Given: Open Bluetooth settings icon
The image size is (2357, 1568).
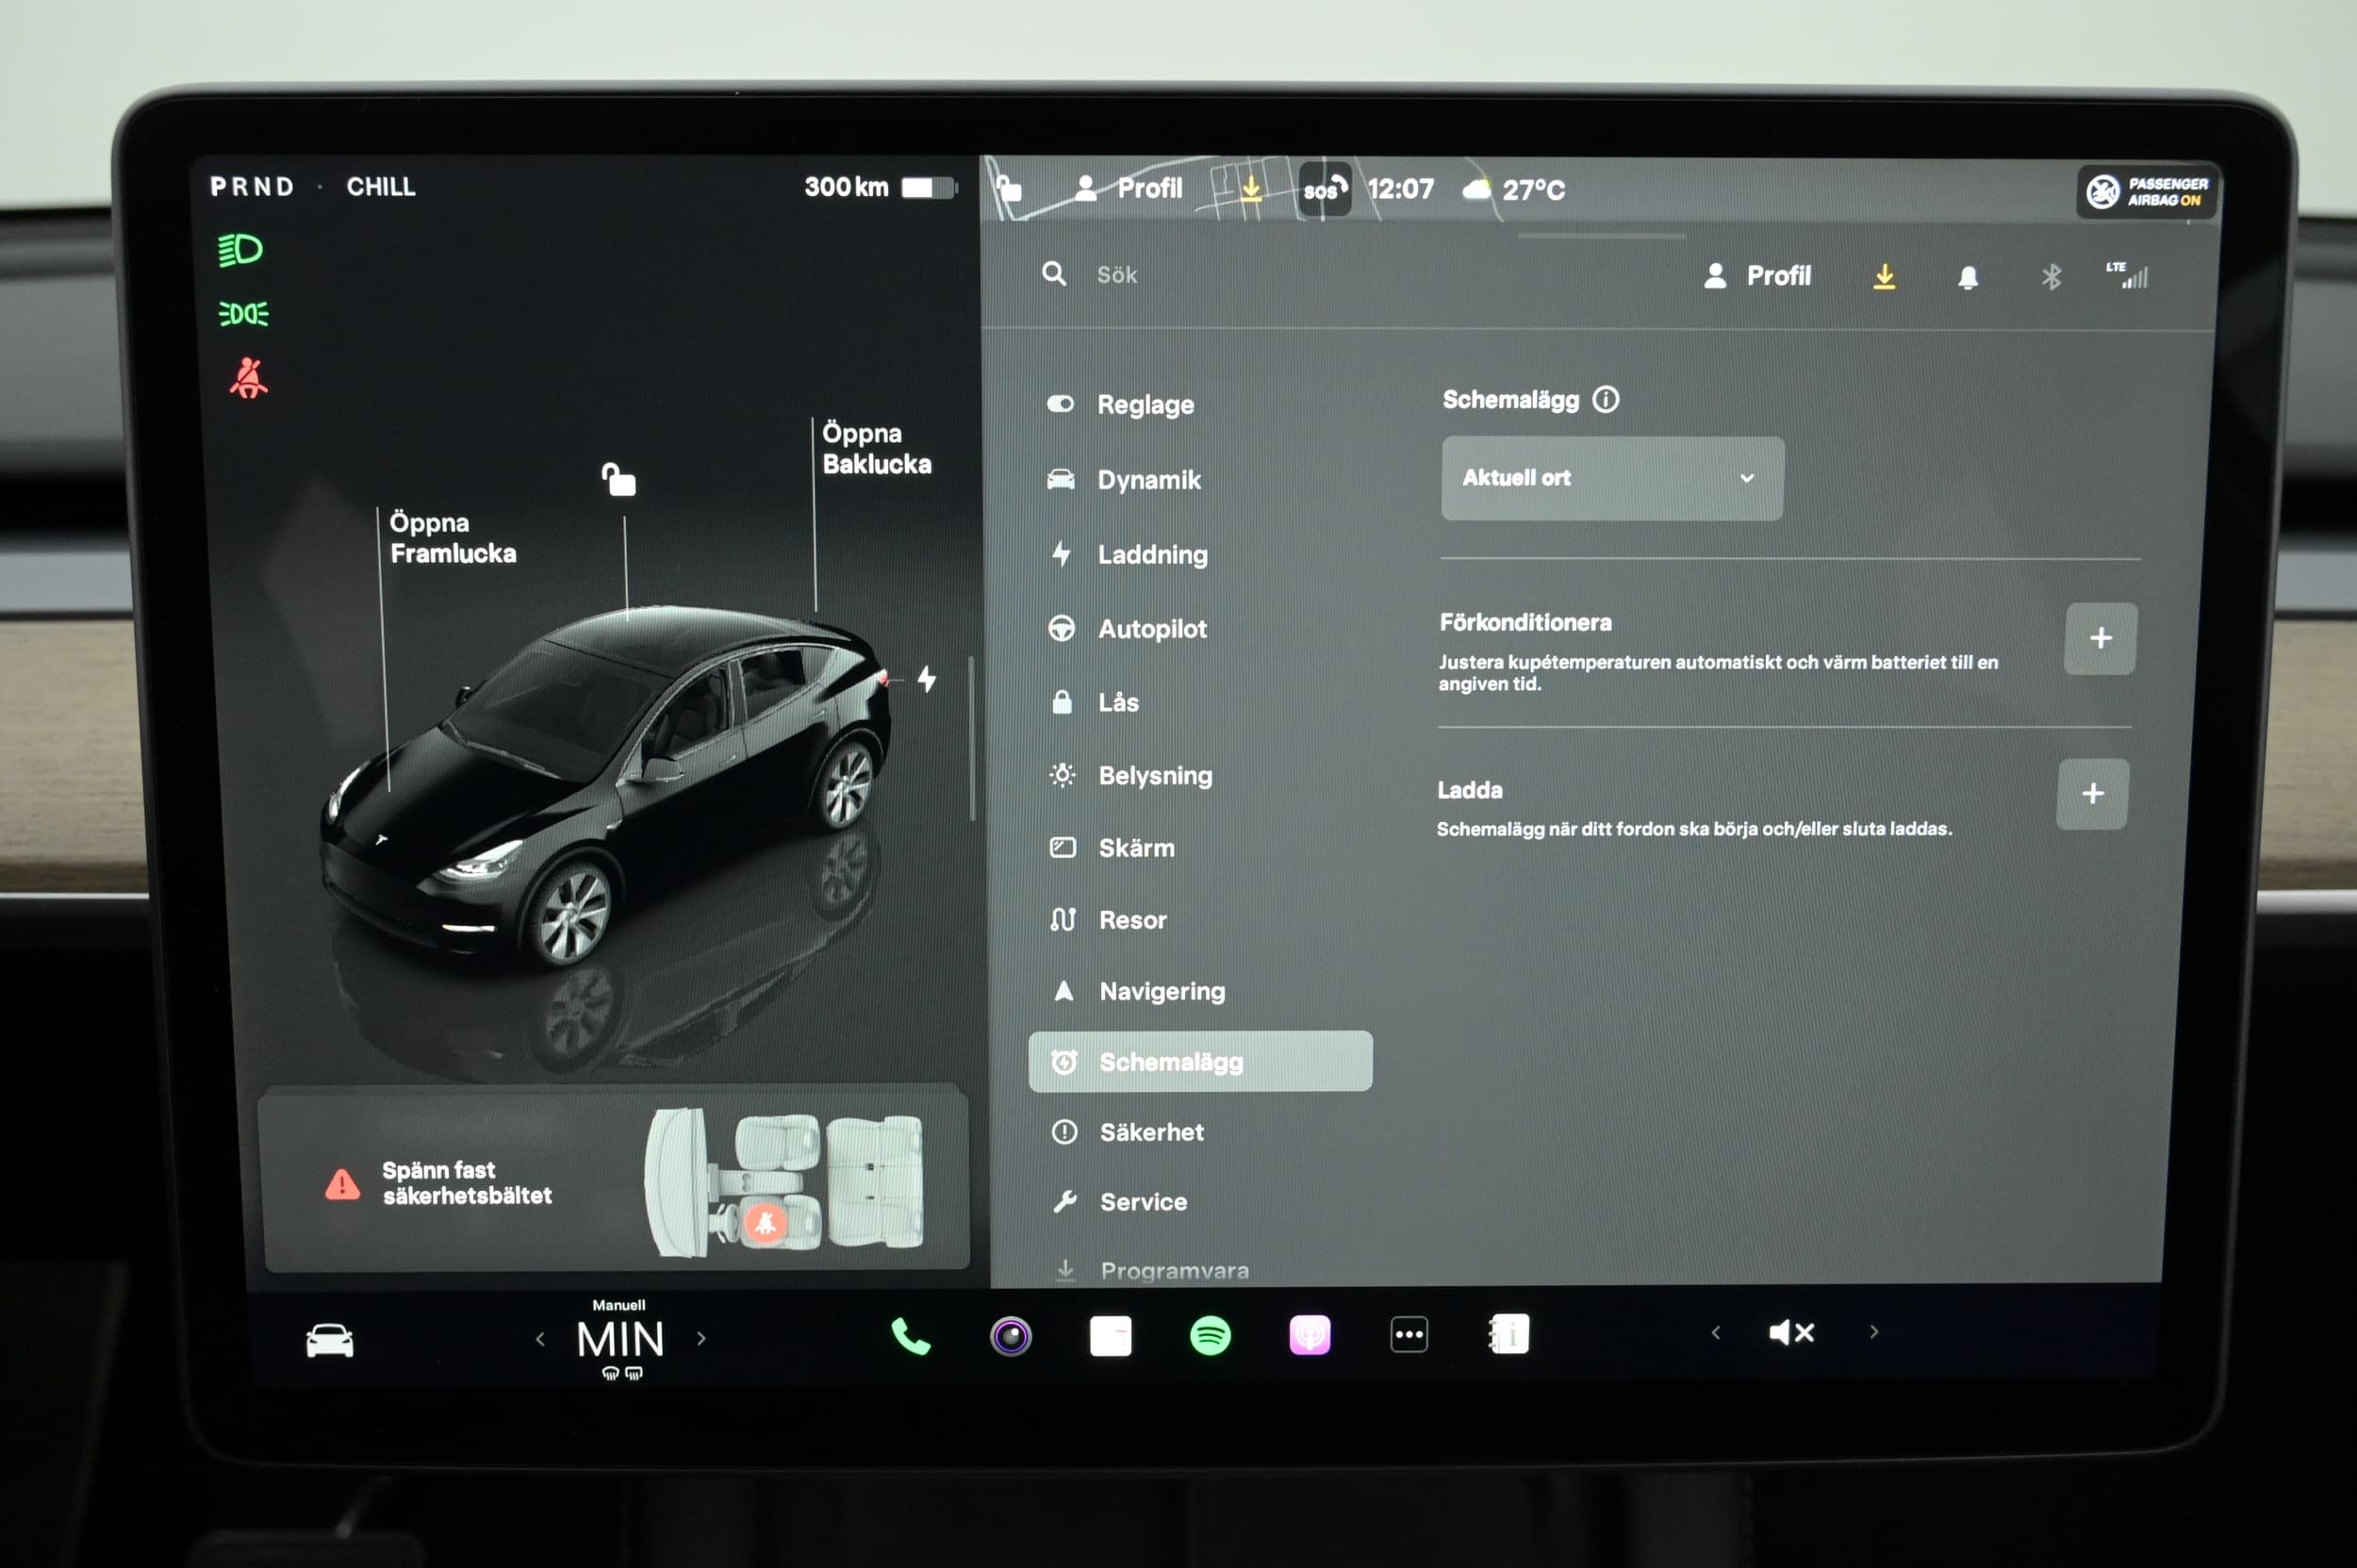Looking at the screenshot, I should 2051,277.
